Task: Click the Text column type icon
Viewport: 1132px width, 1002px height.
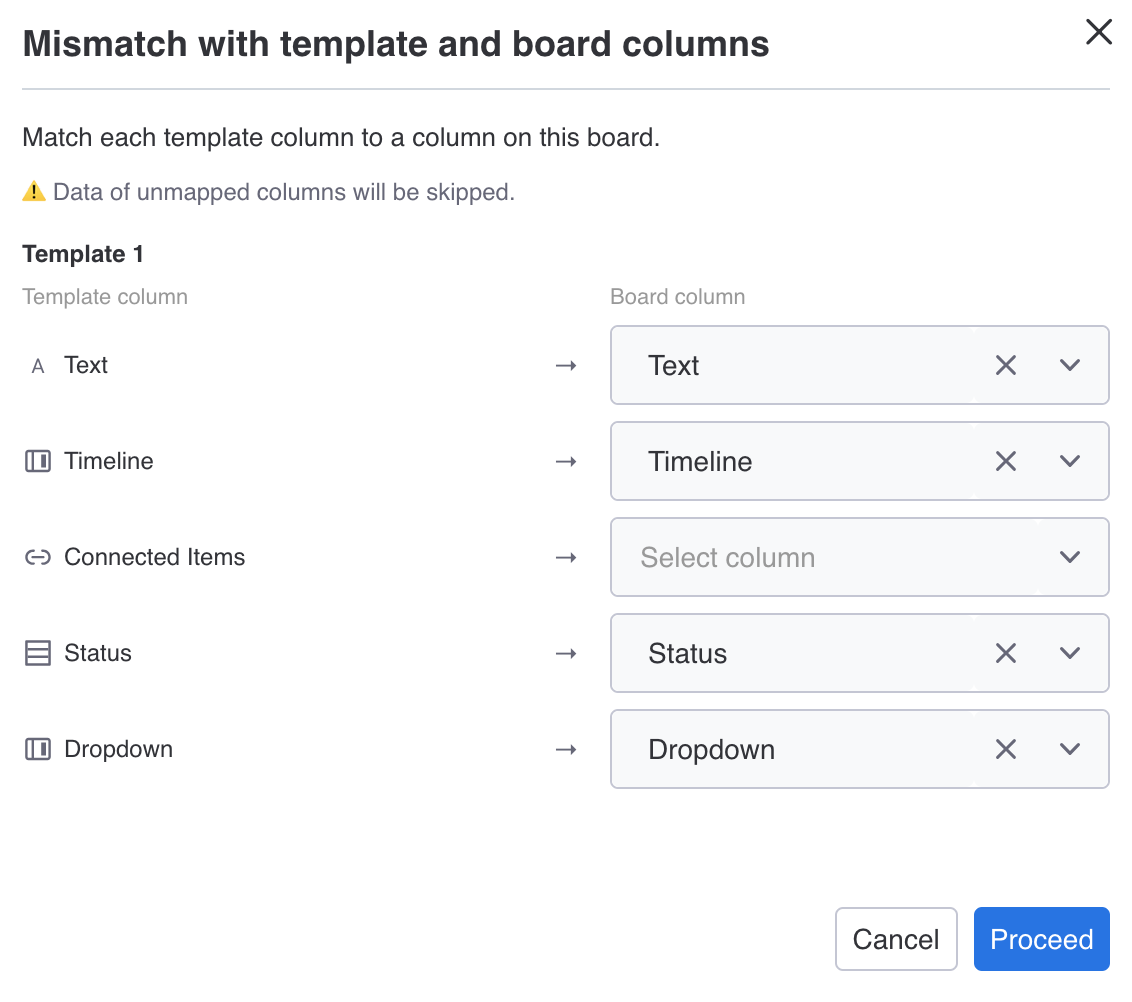Action: tap(38, 366)
